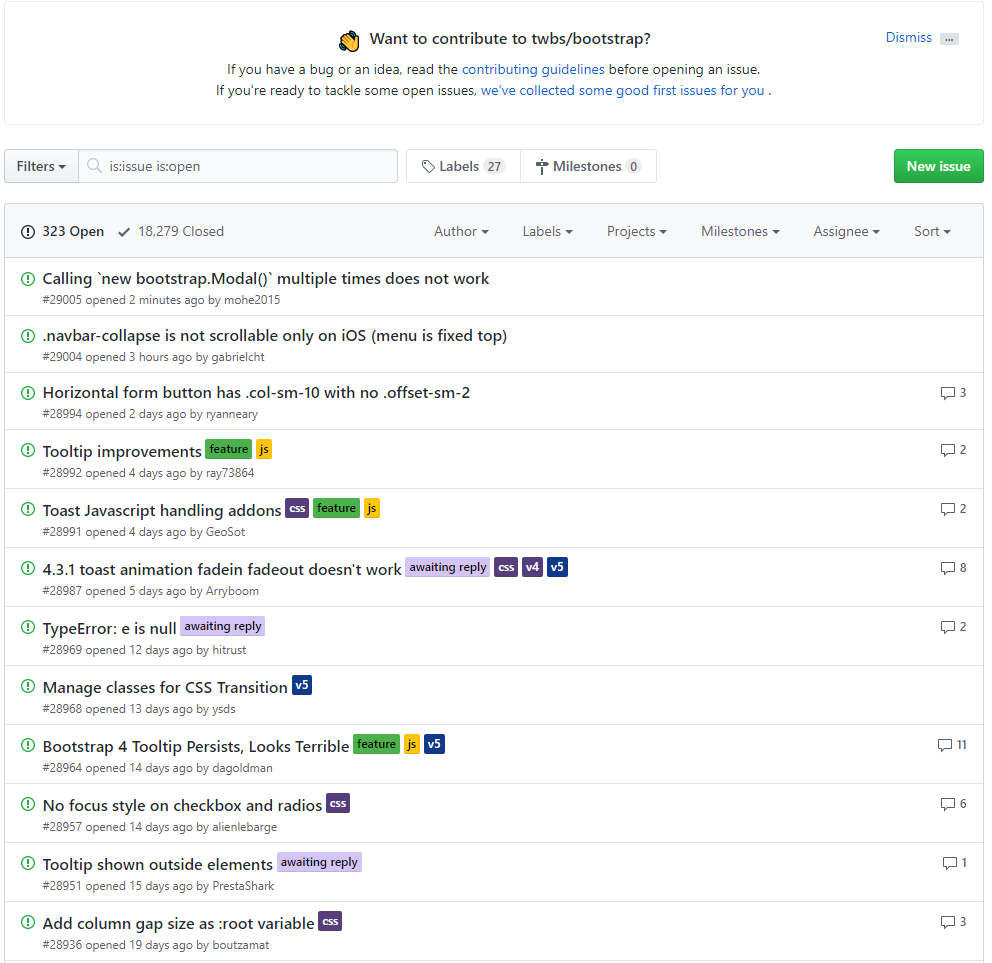Show the 18,279 Closed issues
Image resolution: width=992 pixels, height=963 pixels.
tap(171, 232)
